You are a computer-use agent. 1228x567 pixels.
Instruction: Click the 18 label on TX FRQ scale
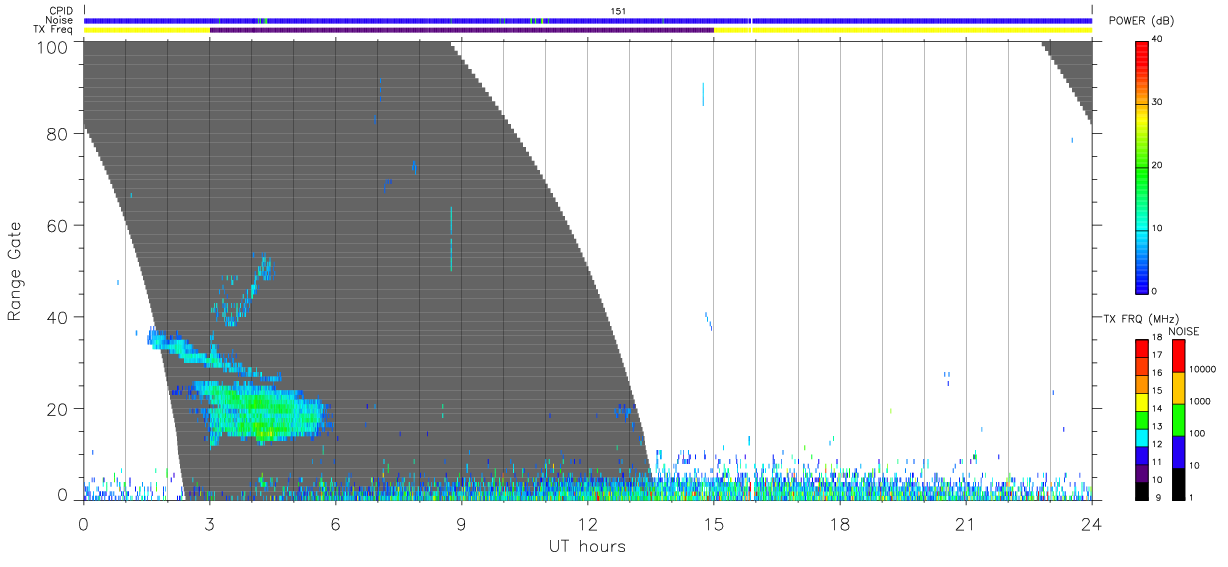pos(1158,340)
